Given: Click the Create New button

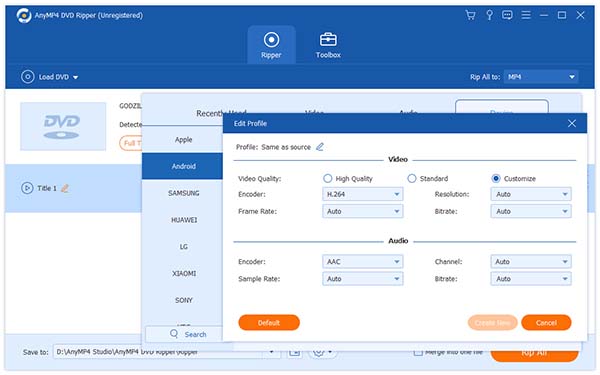Looking at the screenshot, I should [x=492, y=323].
